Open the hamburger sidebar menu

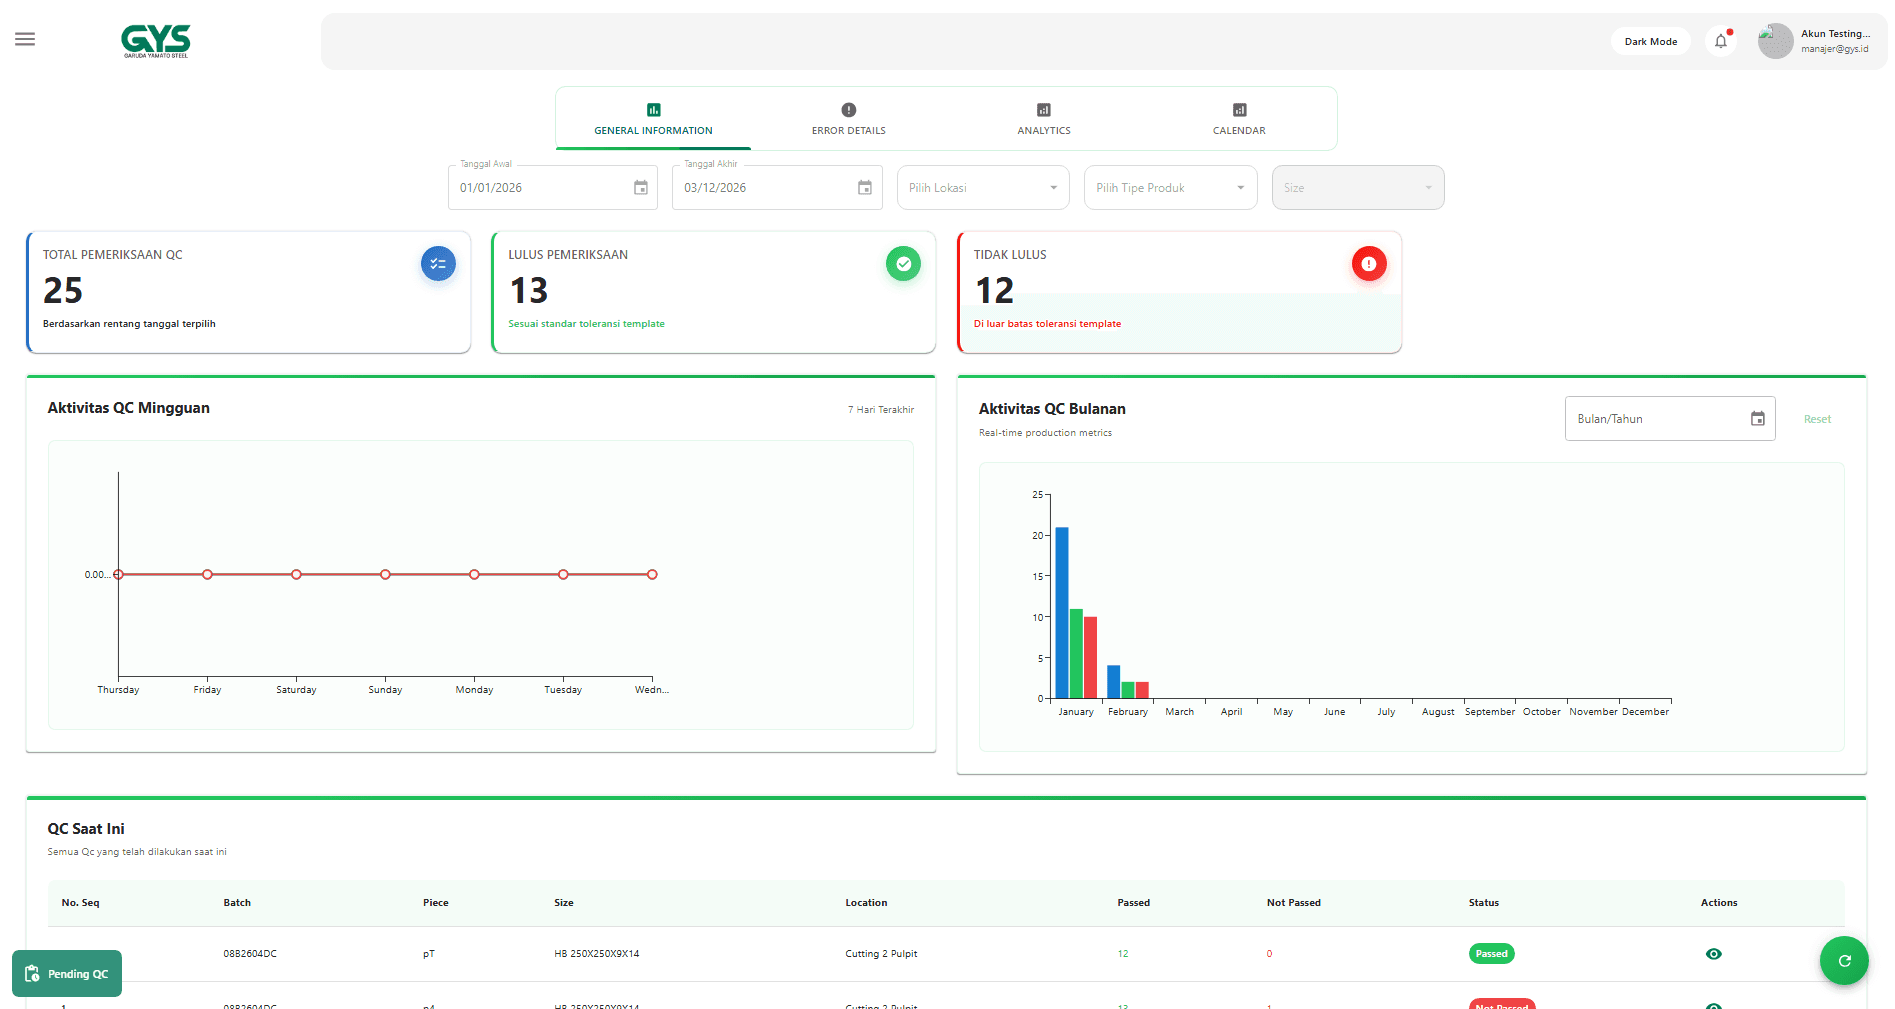[x=25, y=39]
